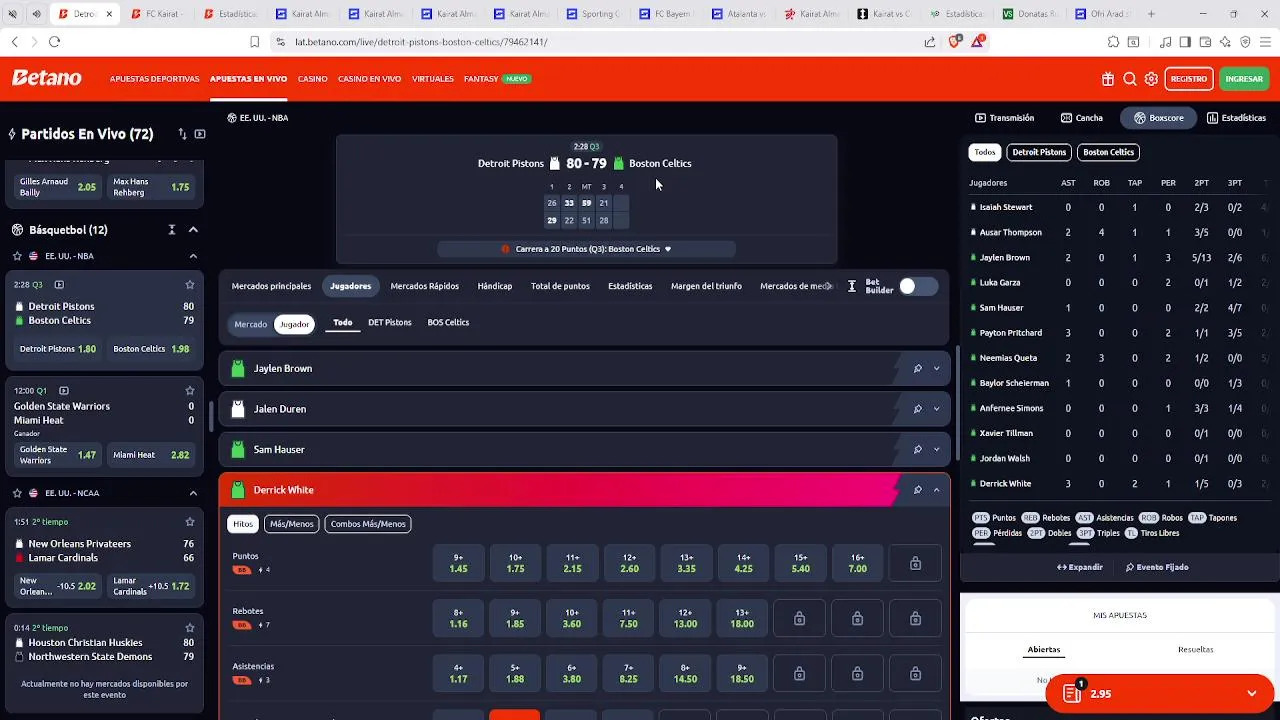Open stats icon for the Pistons match row
Image resolution: width=1280 pixels, height=720 pixels.
(x=59, y=284)
